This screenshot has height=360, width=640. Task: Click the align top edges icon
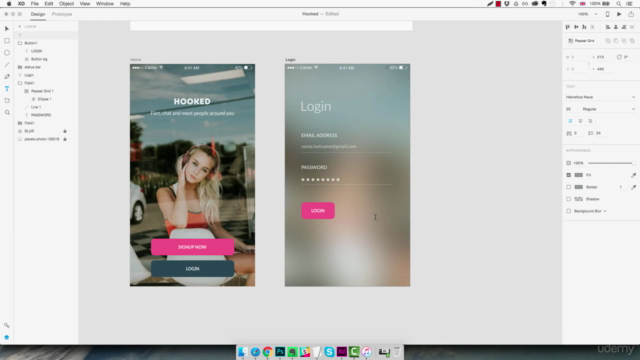click(568, 27)
